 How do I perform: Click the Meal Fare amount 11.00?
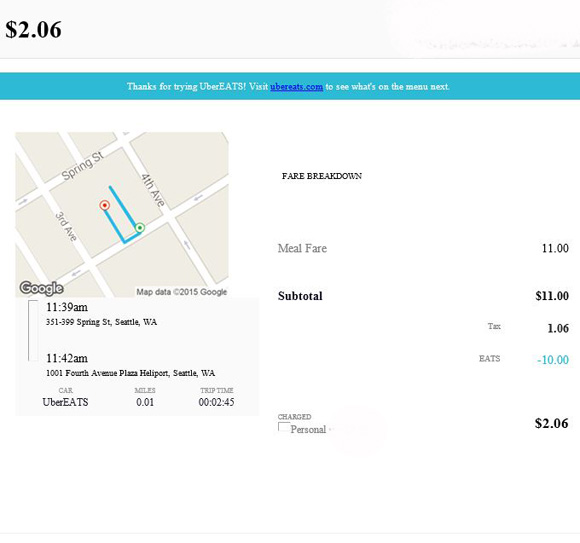tap(555, 248)
